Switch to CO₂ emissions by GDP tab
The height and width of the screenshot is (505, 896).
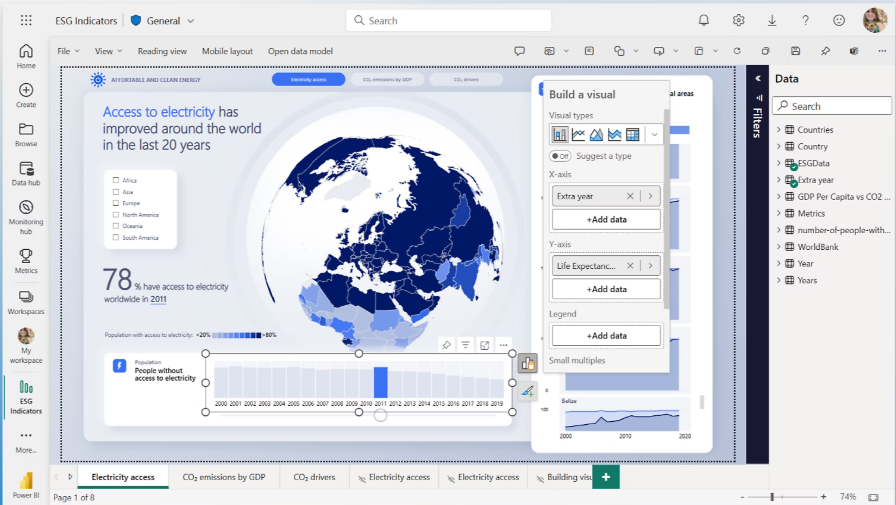(224, 477)
